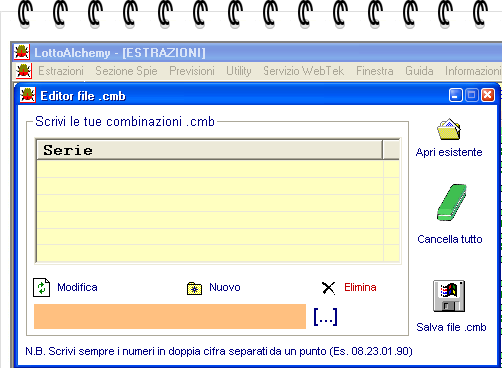This screenshot has height=368, width=502.
Task: Click the Salva file .cmb label
Action: tap(451, 327)
